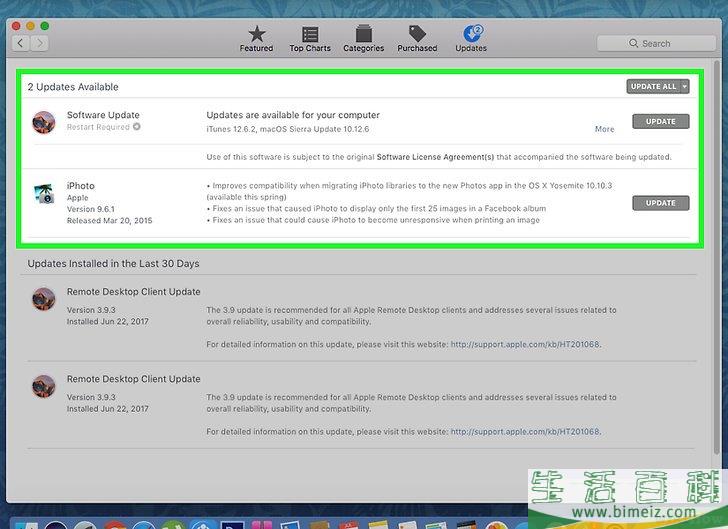Click 'Updates Installed in the Last 30 Days' heading
The height and width of the screenshot is (529, 728).
tap(113, 263)
